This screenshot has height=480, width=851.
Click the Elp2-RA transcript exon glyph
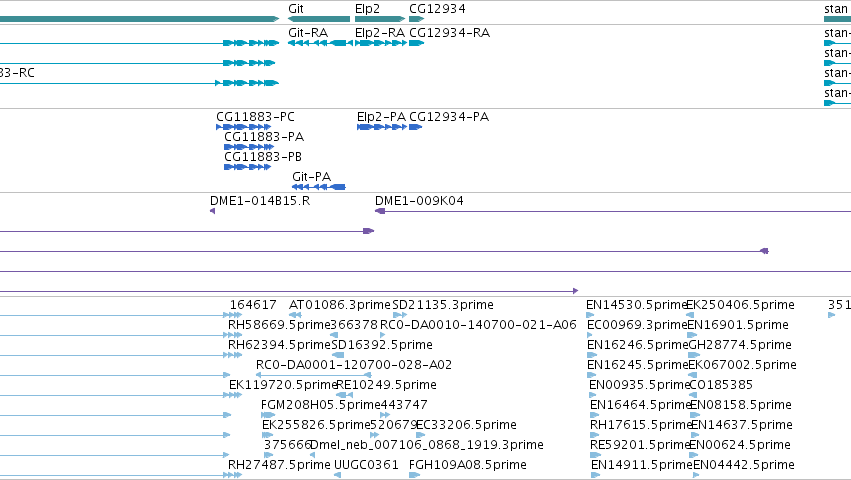point(381,43)
